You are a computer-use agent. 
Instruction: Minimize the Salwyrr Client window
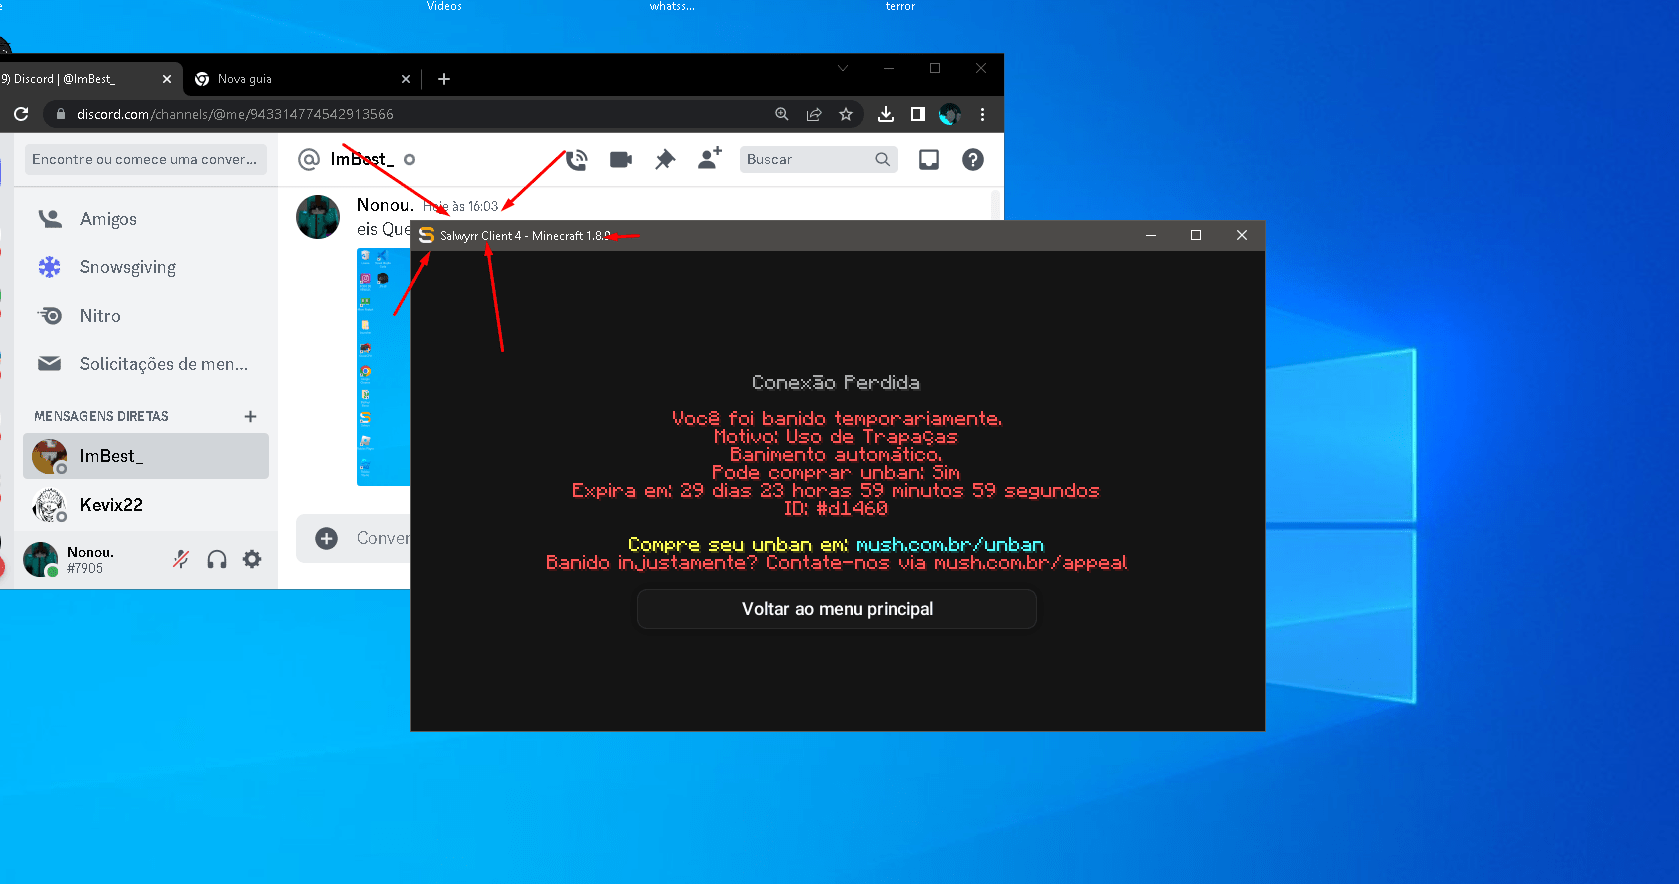[x=1151, y=235]
